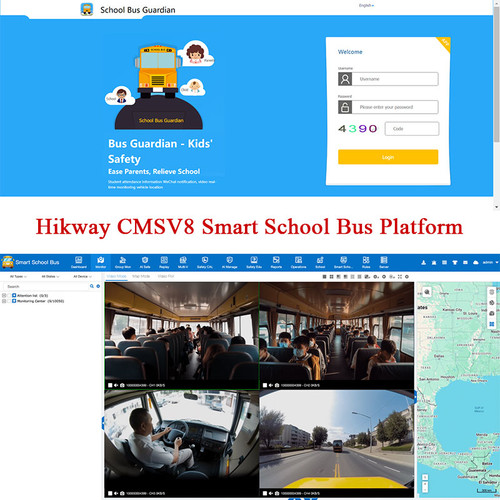500x500 pixels.
Task: Open the All States filter dropdown
Action: pyautogui.click(x=50, y=277)
